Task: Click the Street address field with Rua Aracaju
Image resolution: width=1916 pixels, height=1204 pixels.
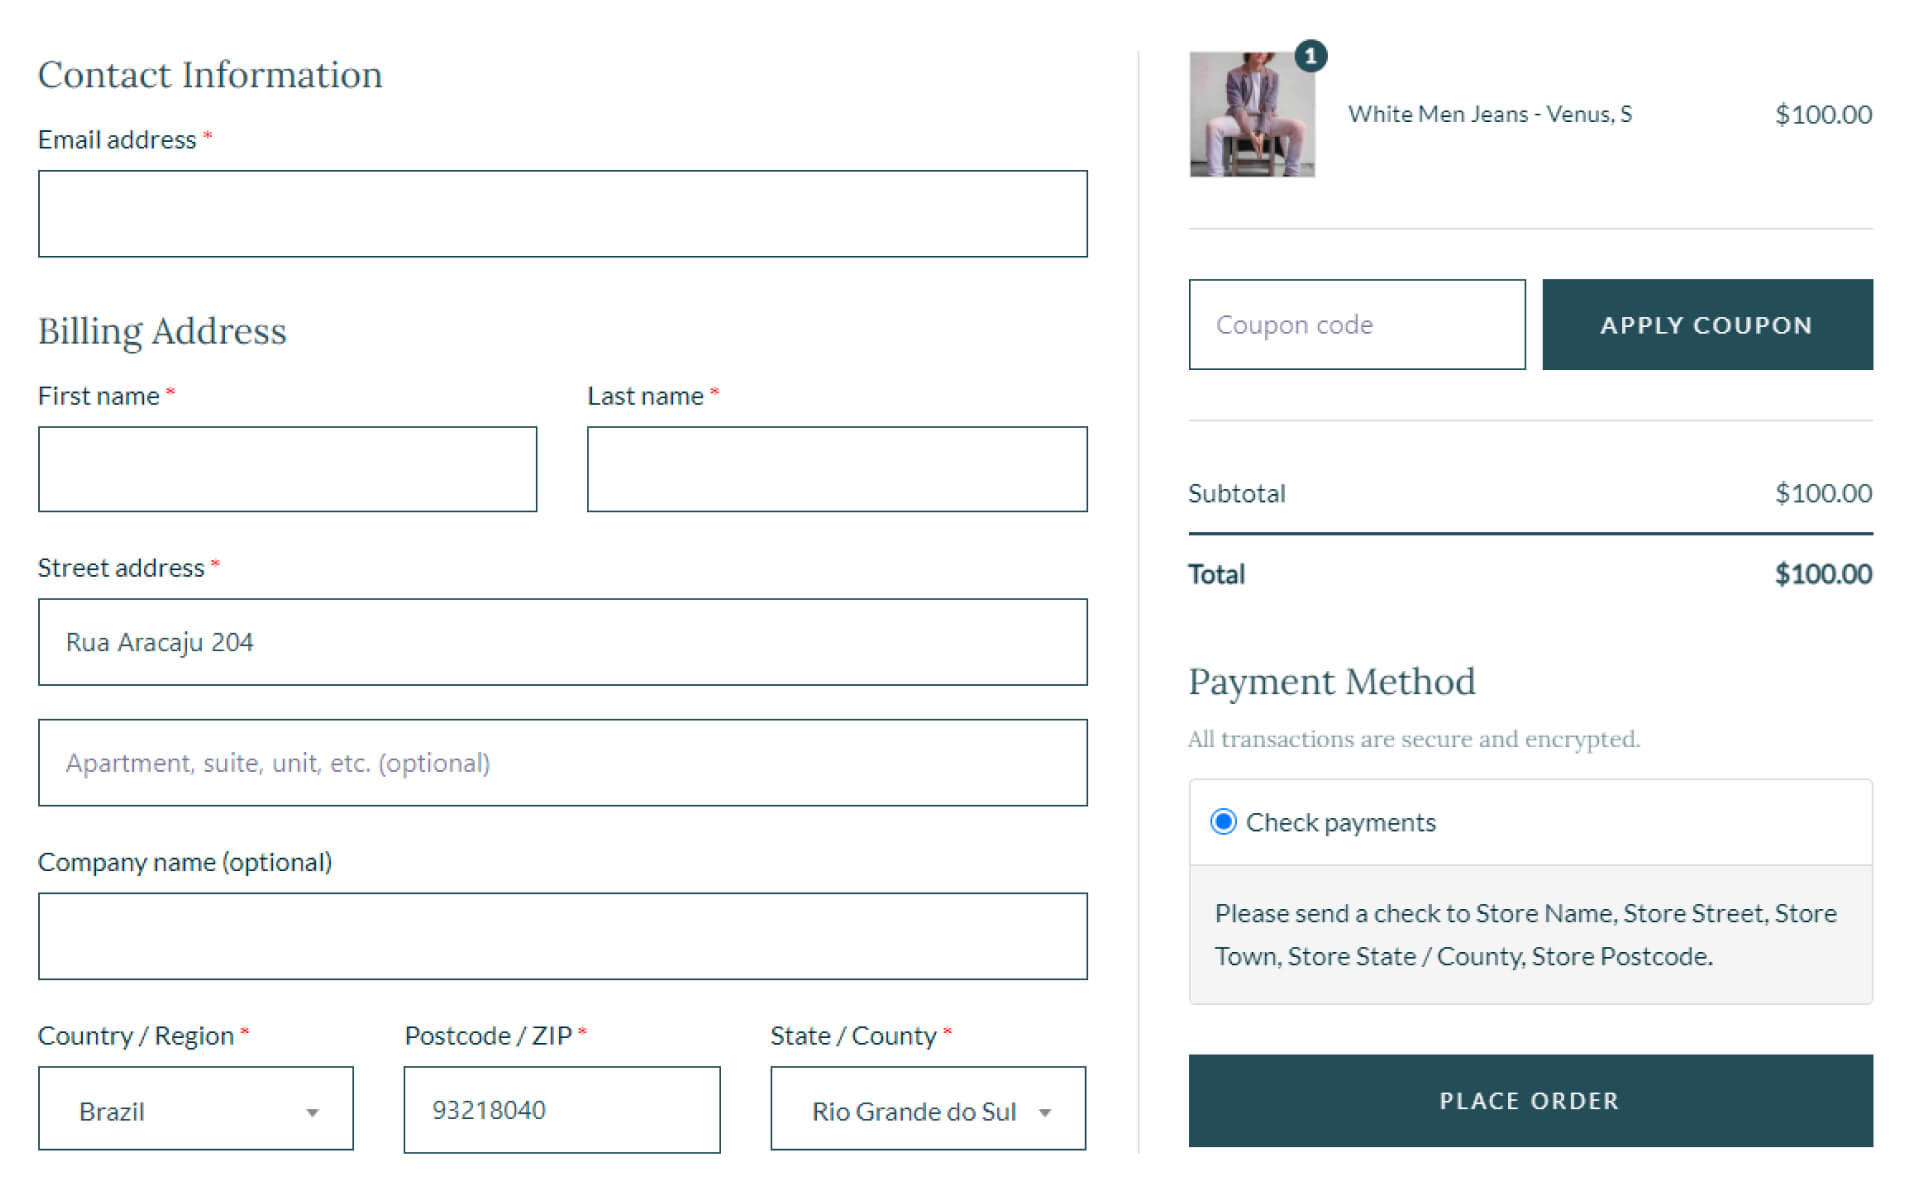Action: 562,642
